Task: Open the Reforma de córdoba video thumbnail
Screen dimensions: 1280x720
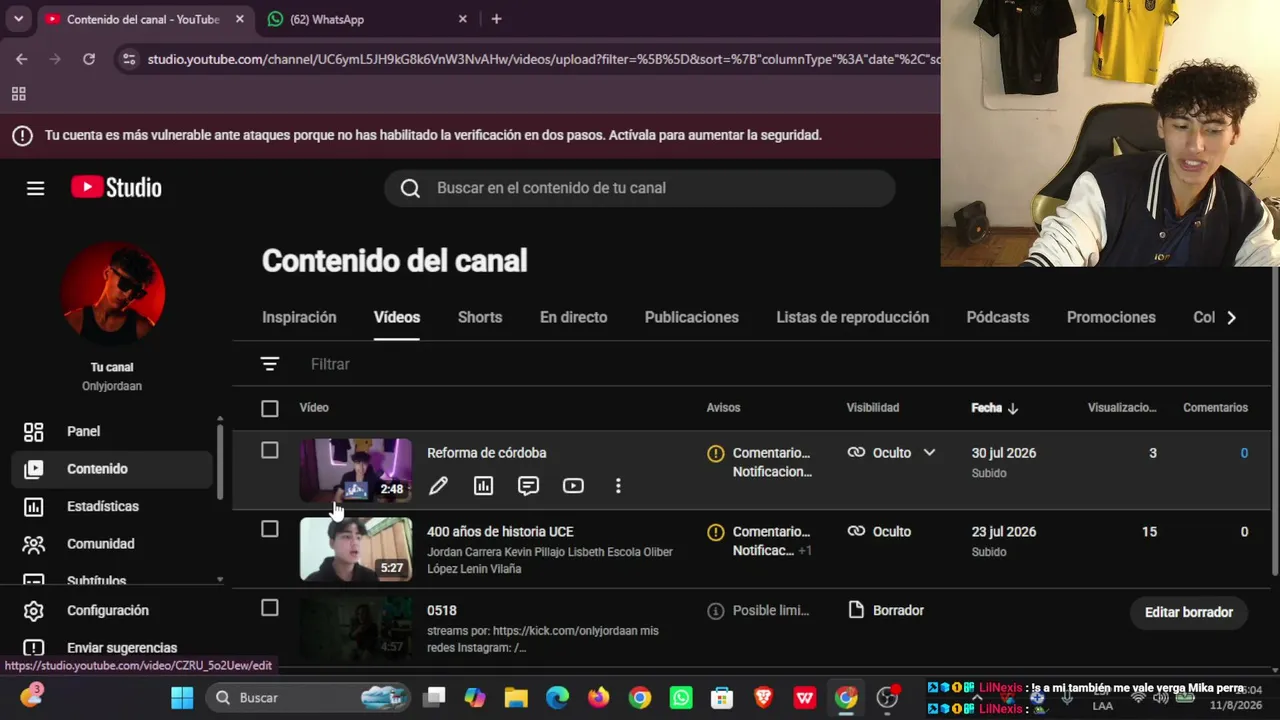Action: point(356,470)
